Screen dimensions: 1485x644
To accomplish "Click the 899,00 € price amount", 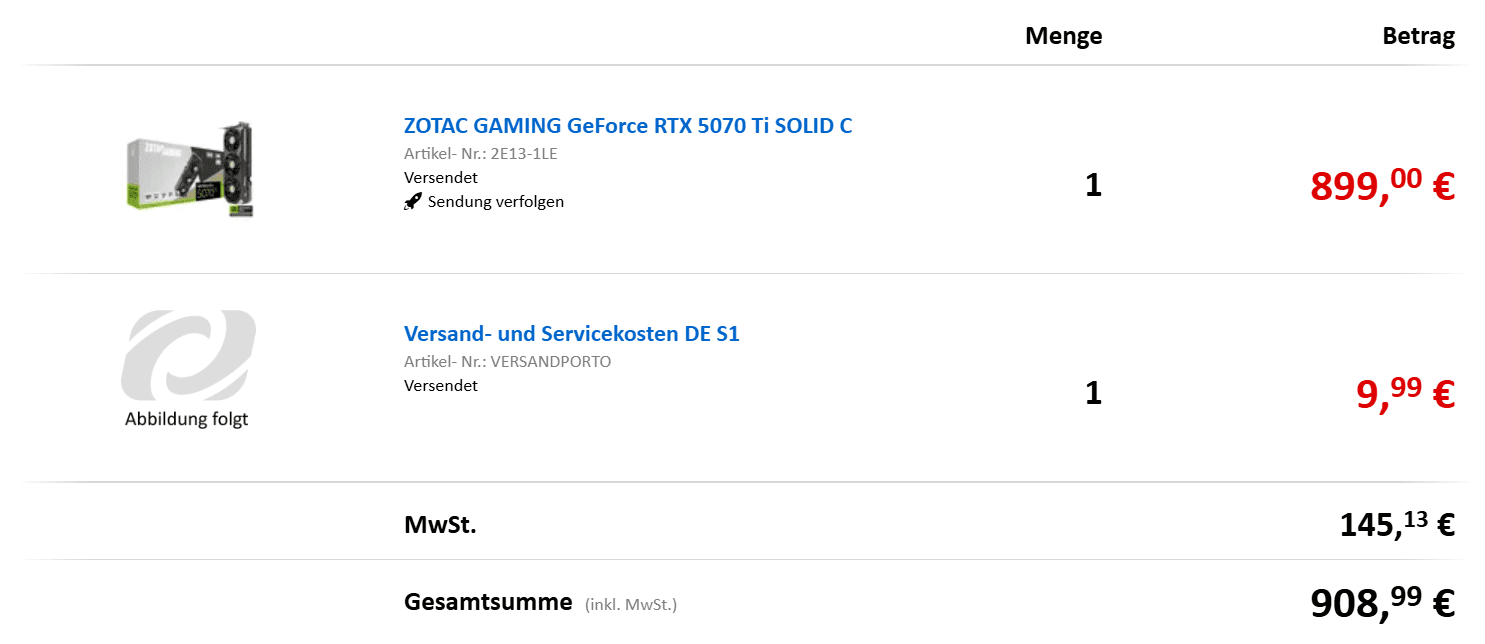I will pos(1382,186).
